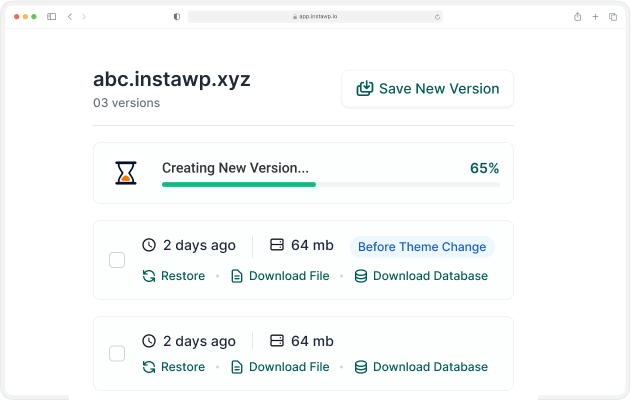The image size is (631, 415).
Task: Tick the checkbox for the untagged version
Action: point(117,353)
